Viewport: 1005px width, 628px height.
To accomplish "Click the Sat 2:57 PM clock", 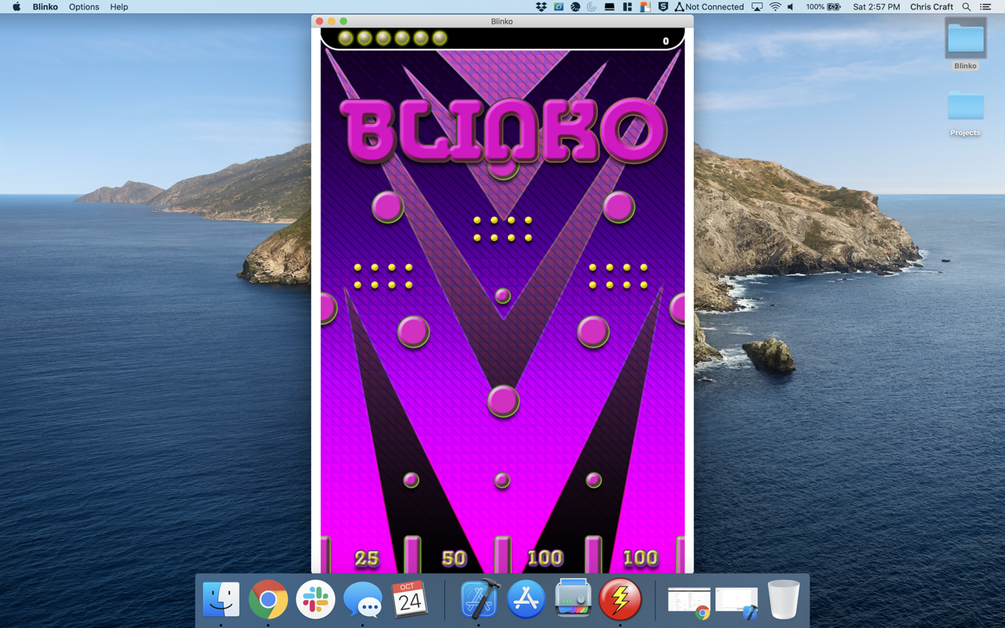I will [x=876, y=6].
